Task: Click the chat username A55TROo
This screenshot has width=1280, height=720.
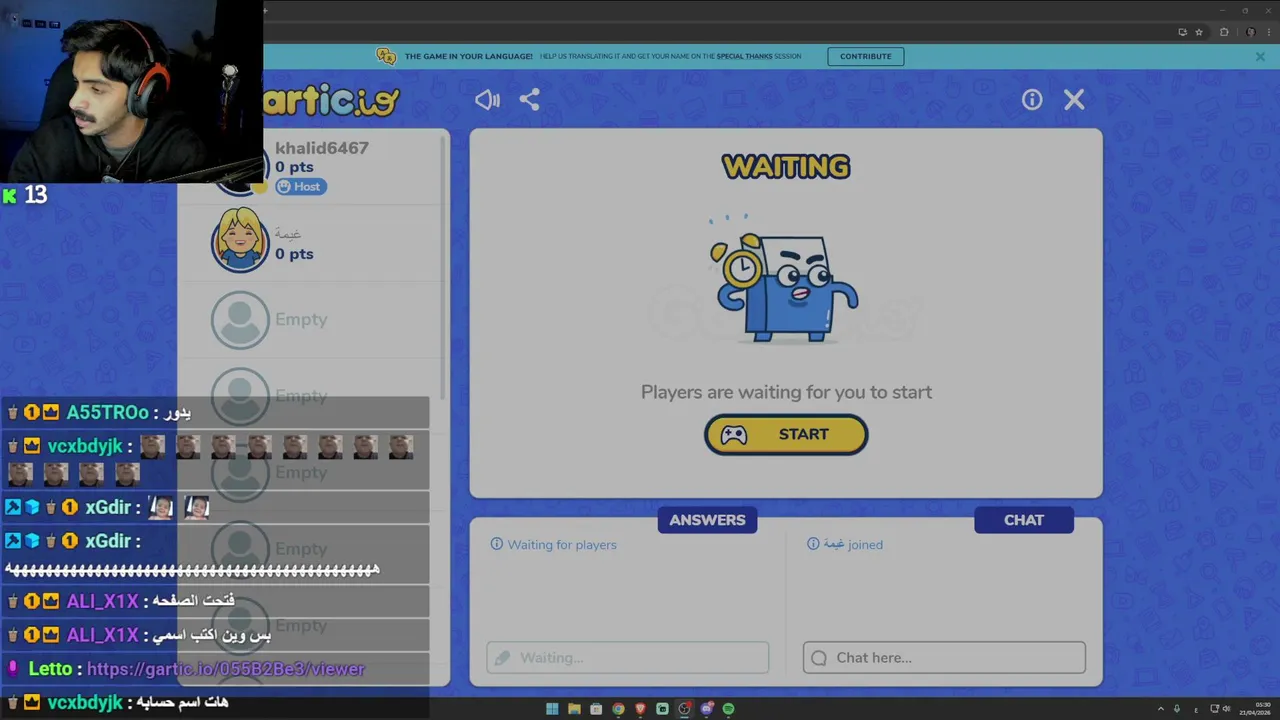Action: point(107,413)
